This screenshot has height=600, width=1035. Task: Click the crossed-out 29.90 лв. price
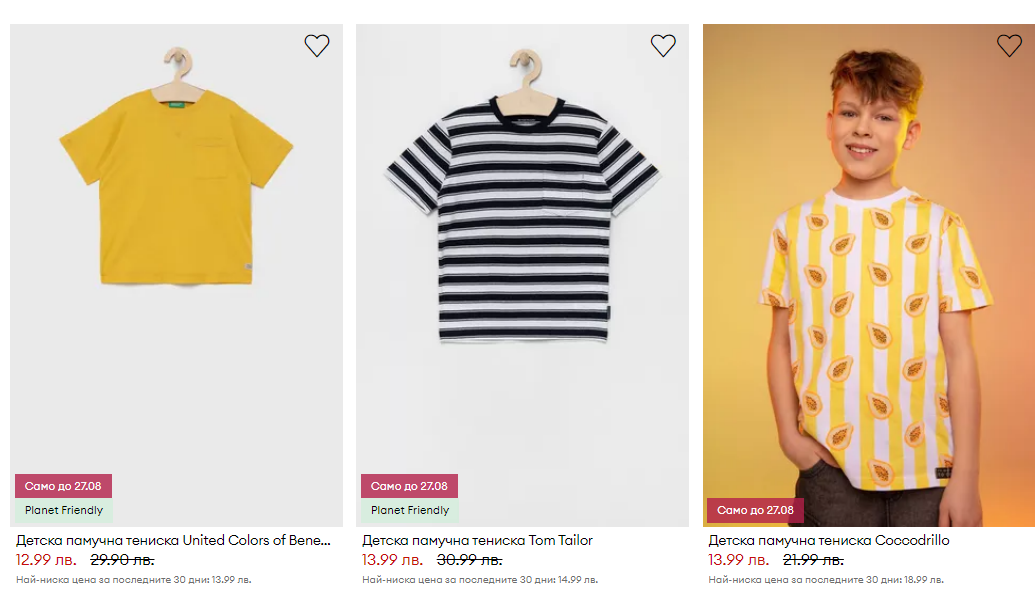click(x=122, y=560)
